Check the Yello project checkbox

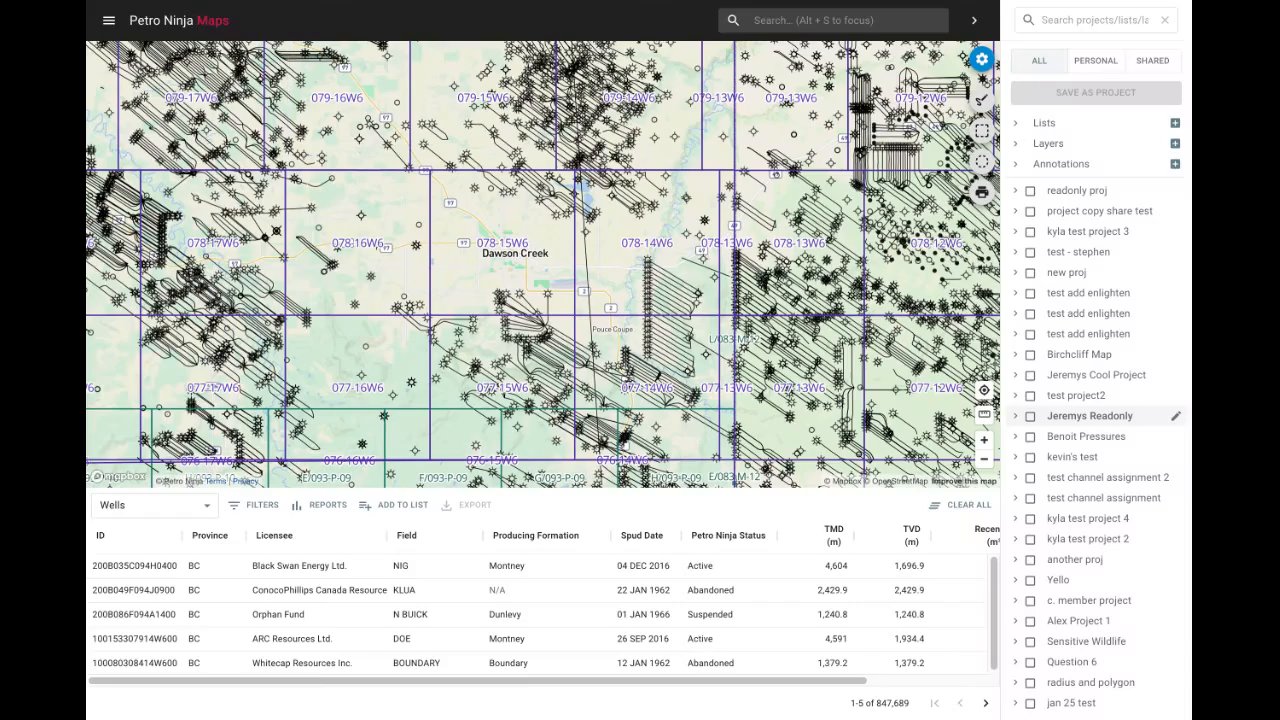pyautogui.click(x=1030, y=580)
